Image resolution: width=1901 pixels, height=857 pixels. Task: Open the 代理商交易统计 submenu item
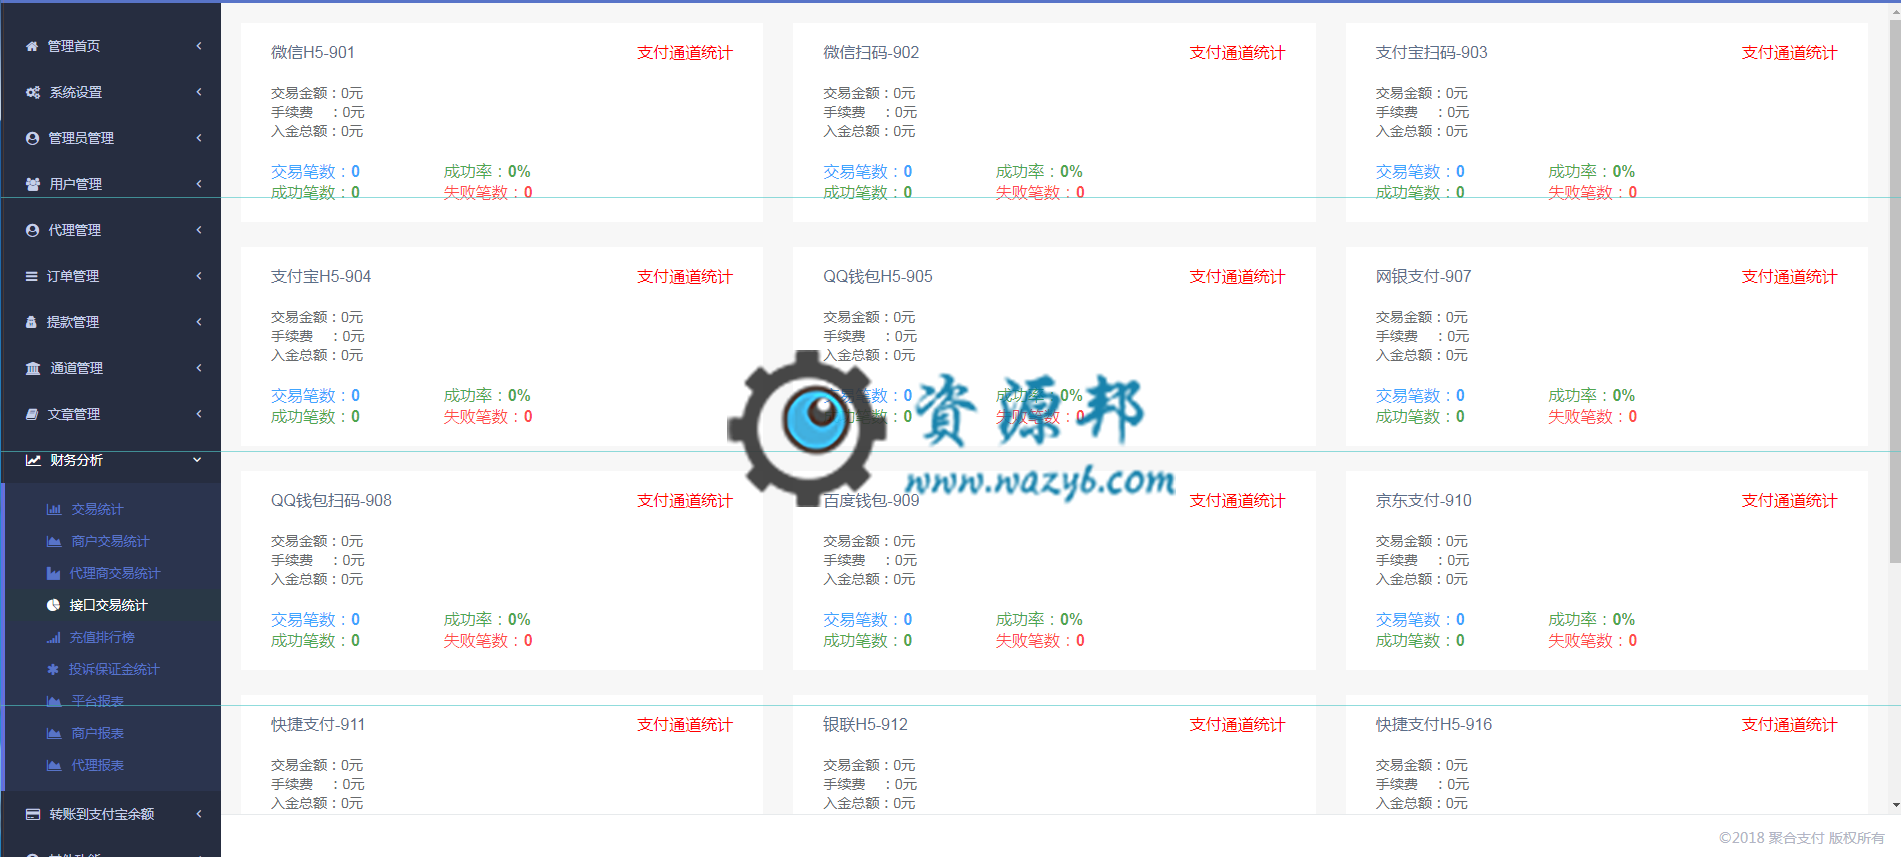[x=115, y=573]
